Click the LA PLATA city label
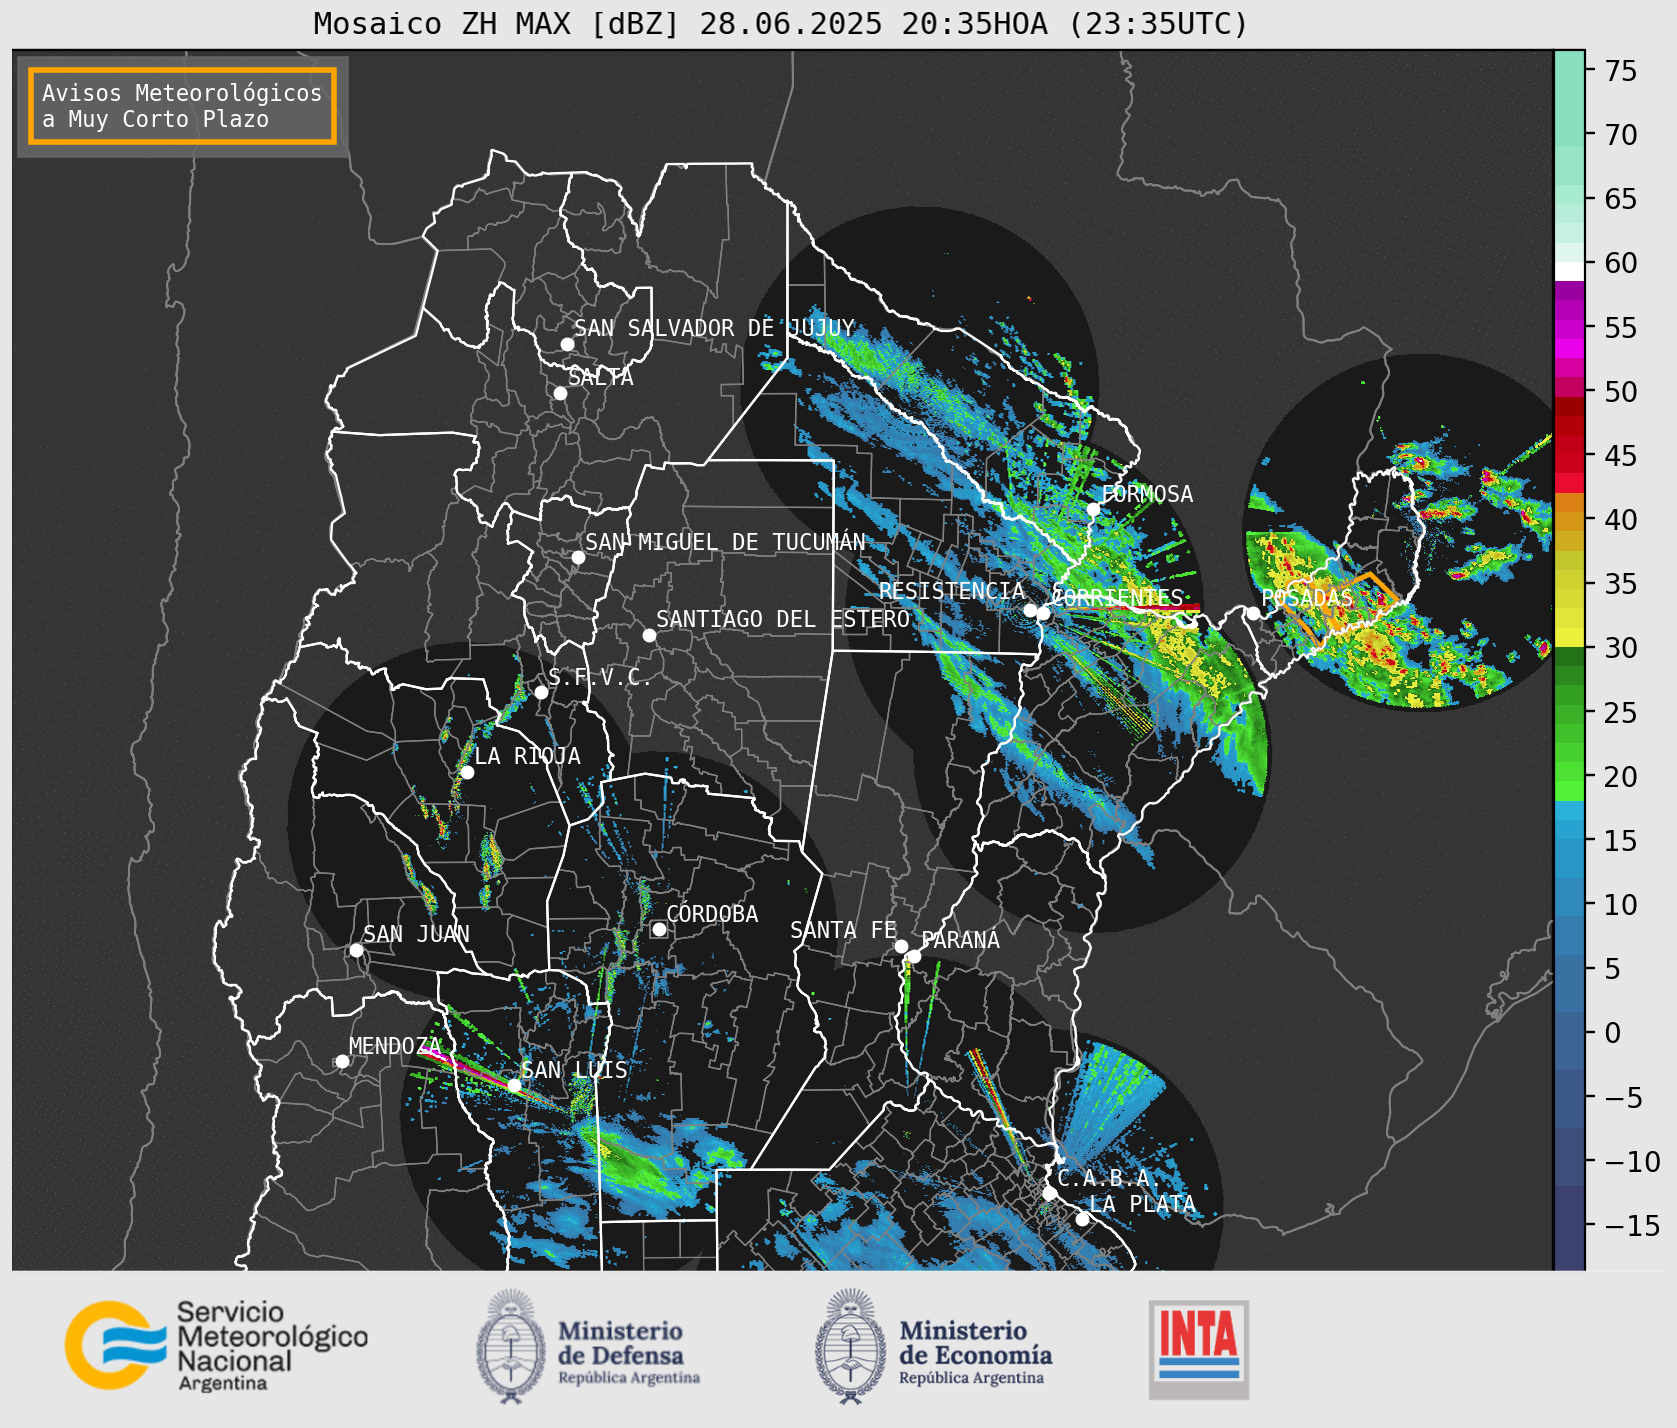The height and width of the screenshot is (1428, 1677). coord(1142,1204)
